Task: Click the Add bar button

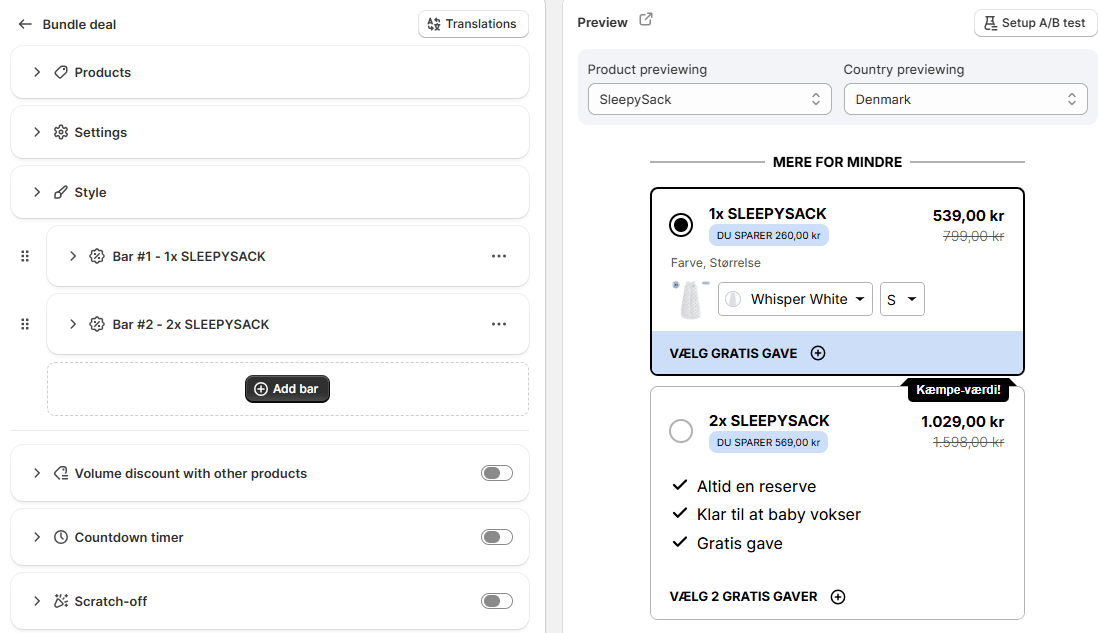Action: coord(287,389)
